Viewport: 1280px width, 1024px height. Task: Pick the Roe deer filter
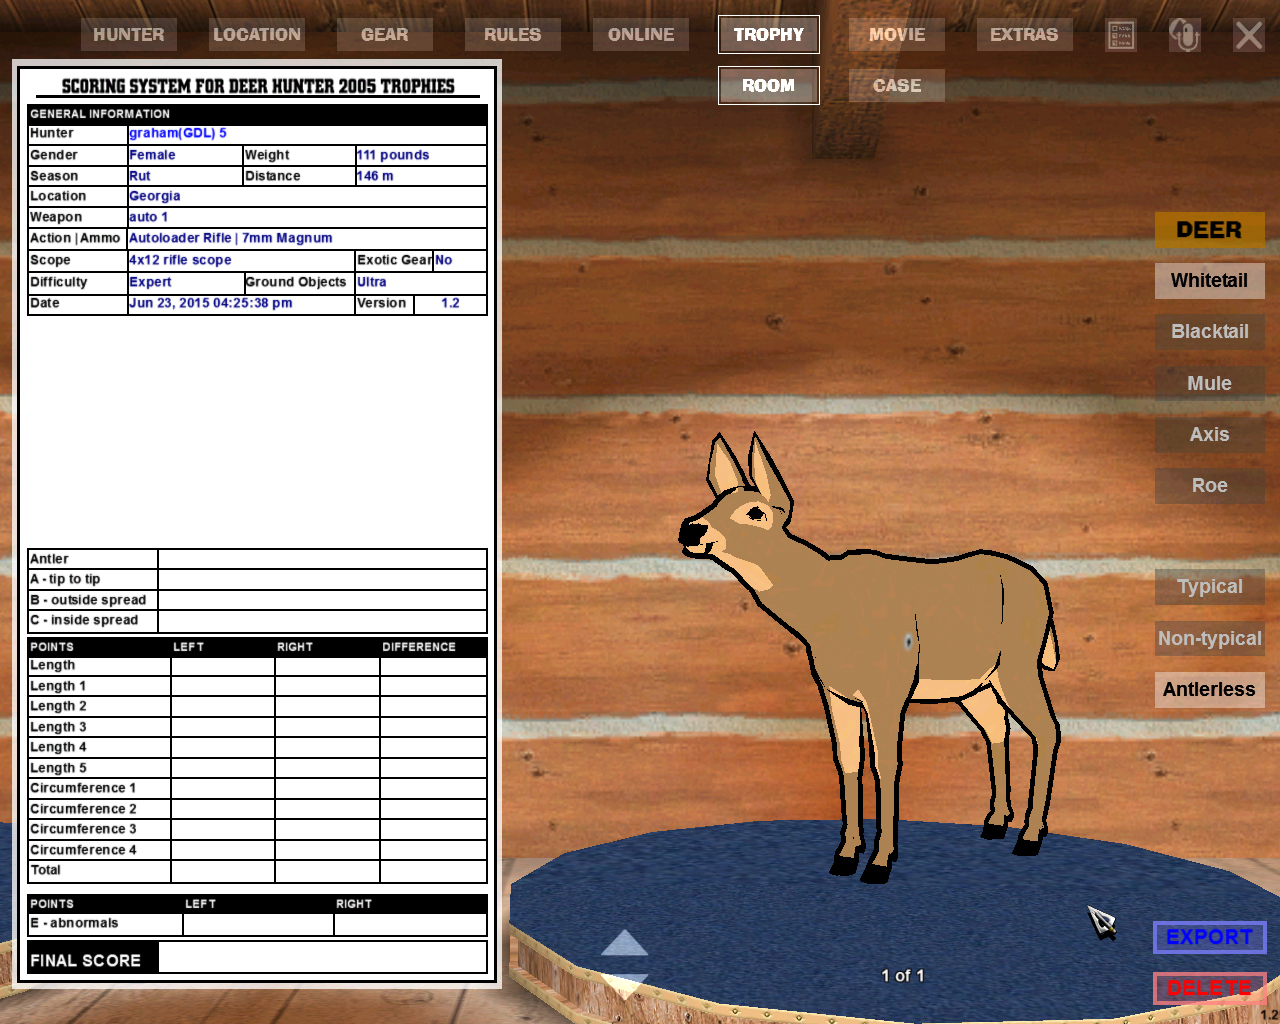1209,486
